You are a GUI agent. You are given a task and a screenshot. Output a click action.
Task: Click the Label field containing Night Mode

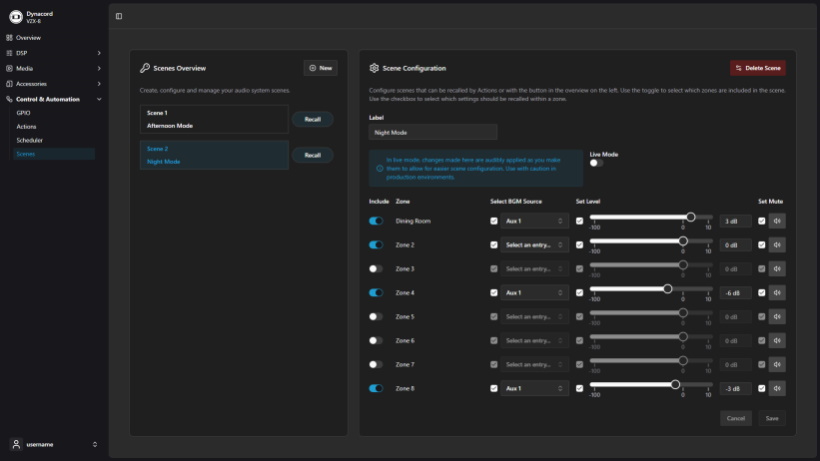(433, 132)
